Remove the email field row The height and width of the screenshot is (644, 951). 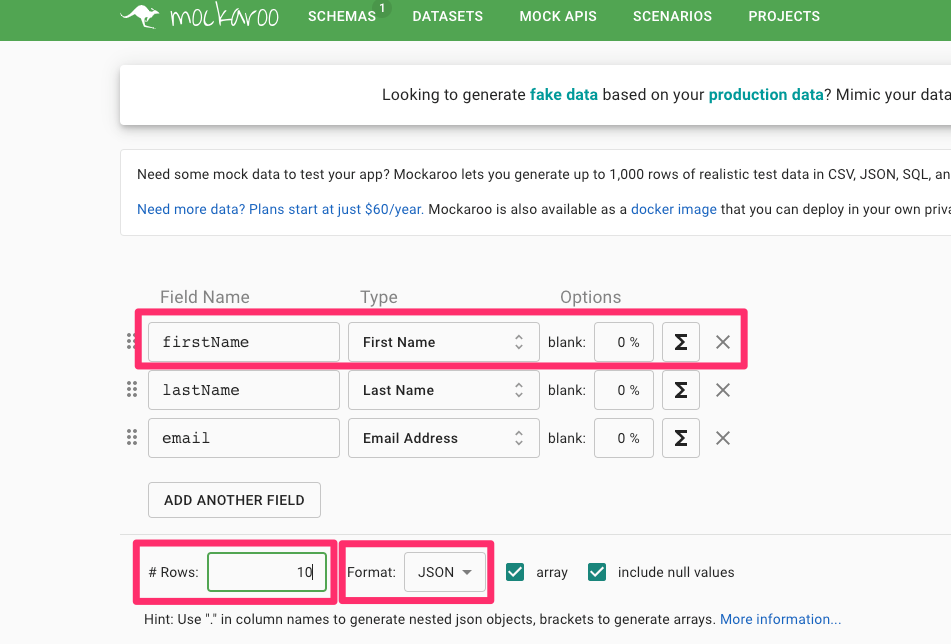[x=722, y=438]
